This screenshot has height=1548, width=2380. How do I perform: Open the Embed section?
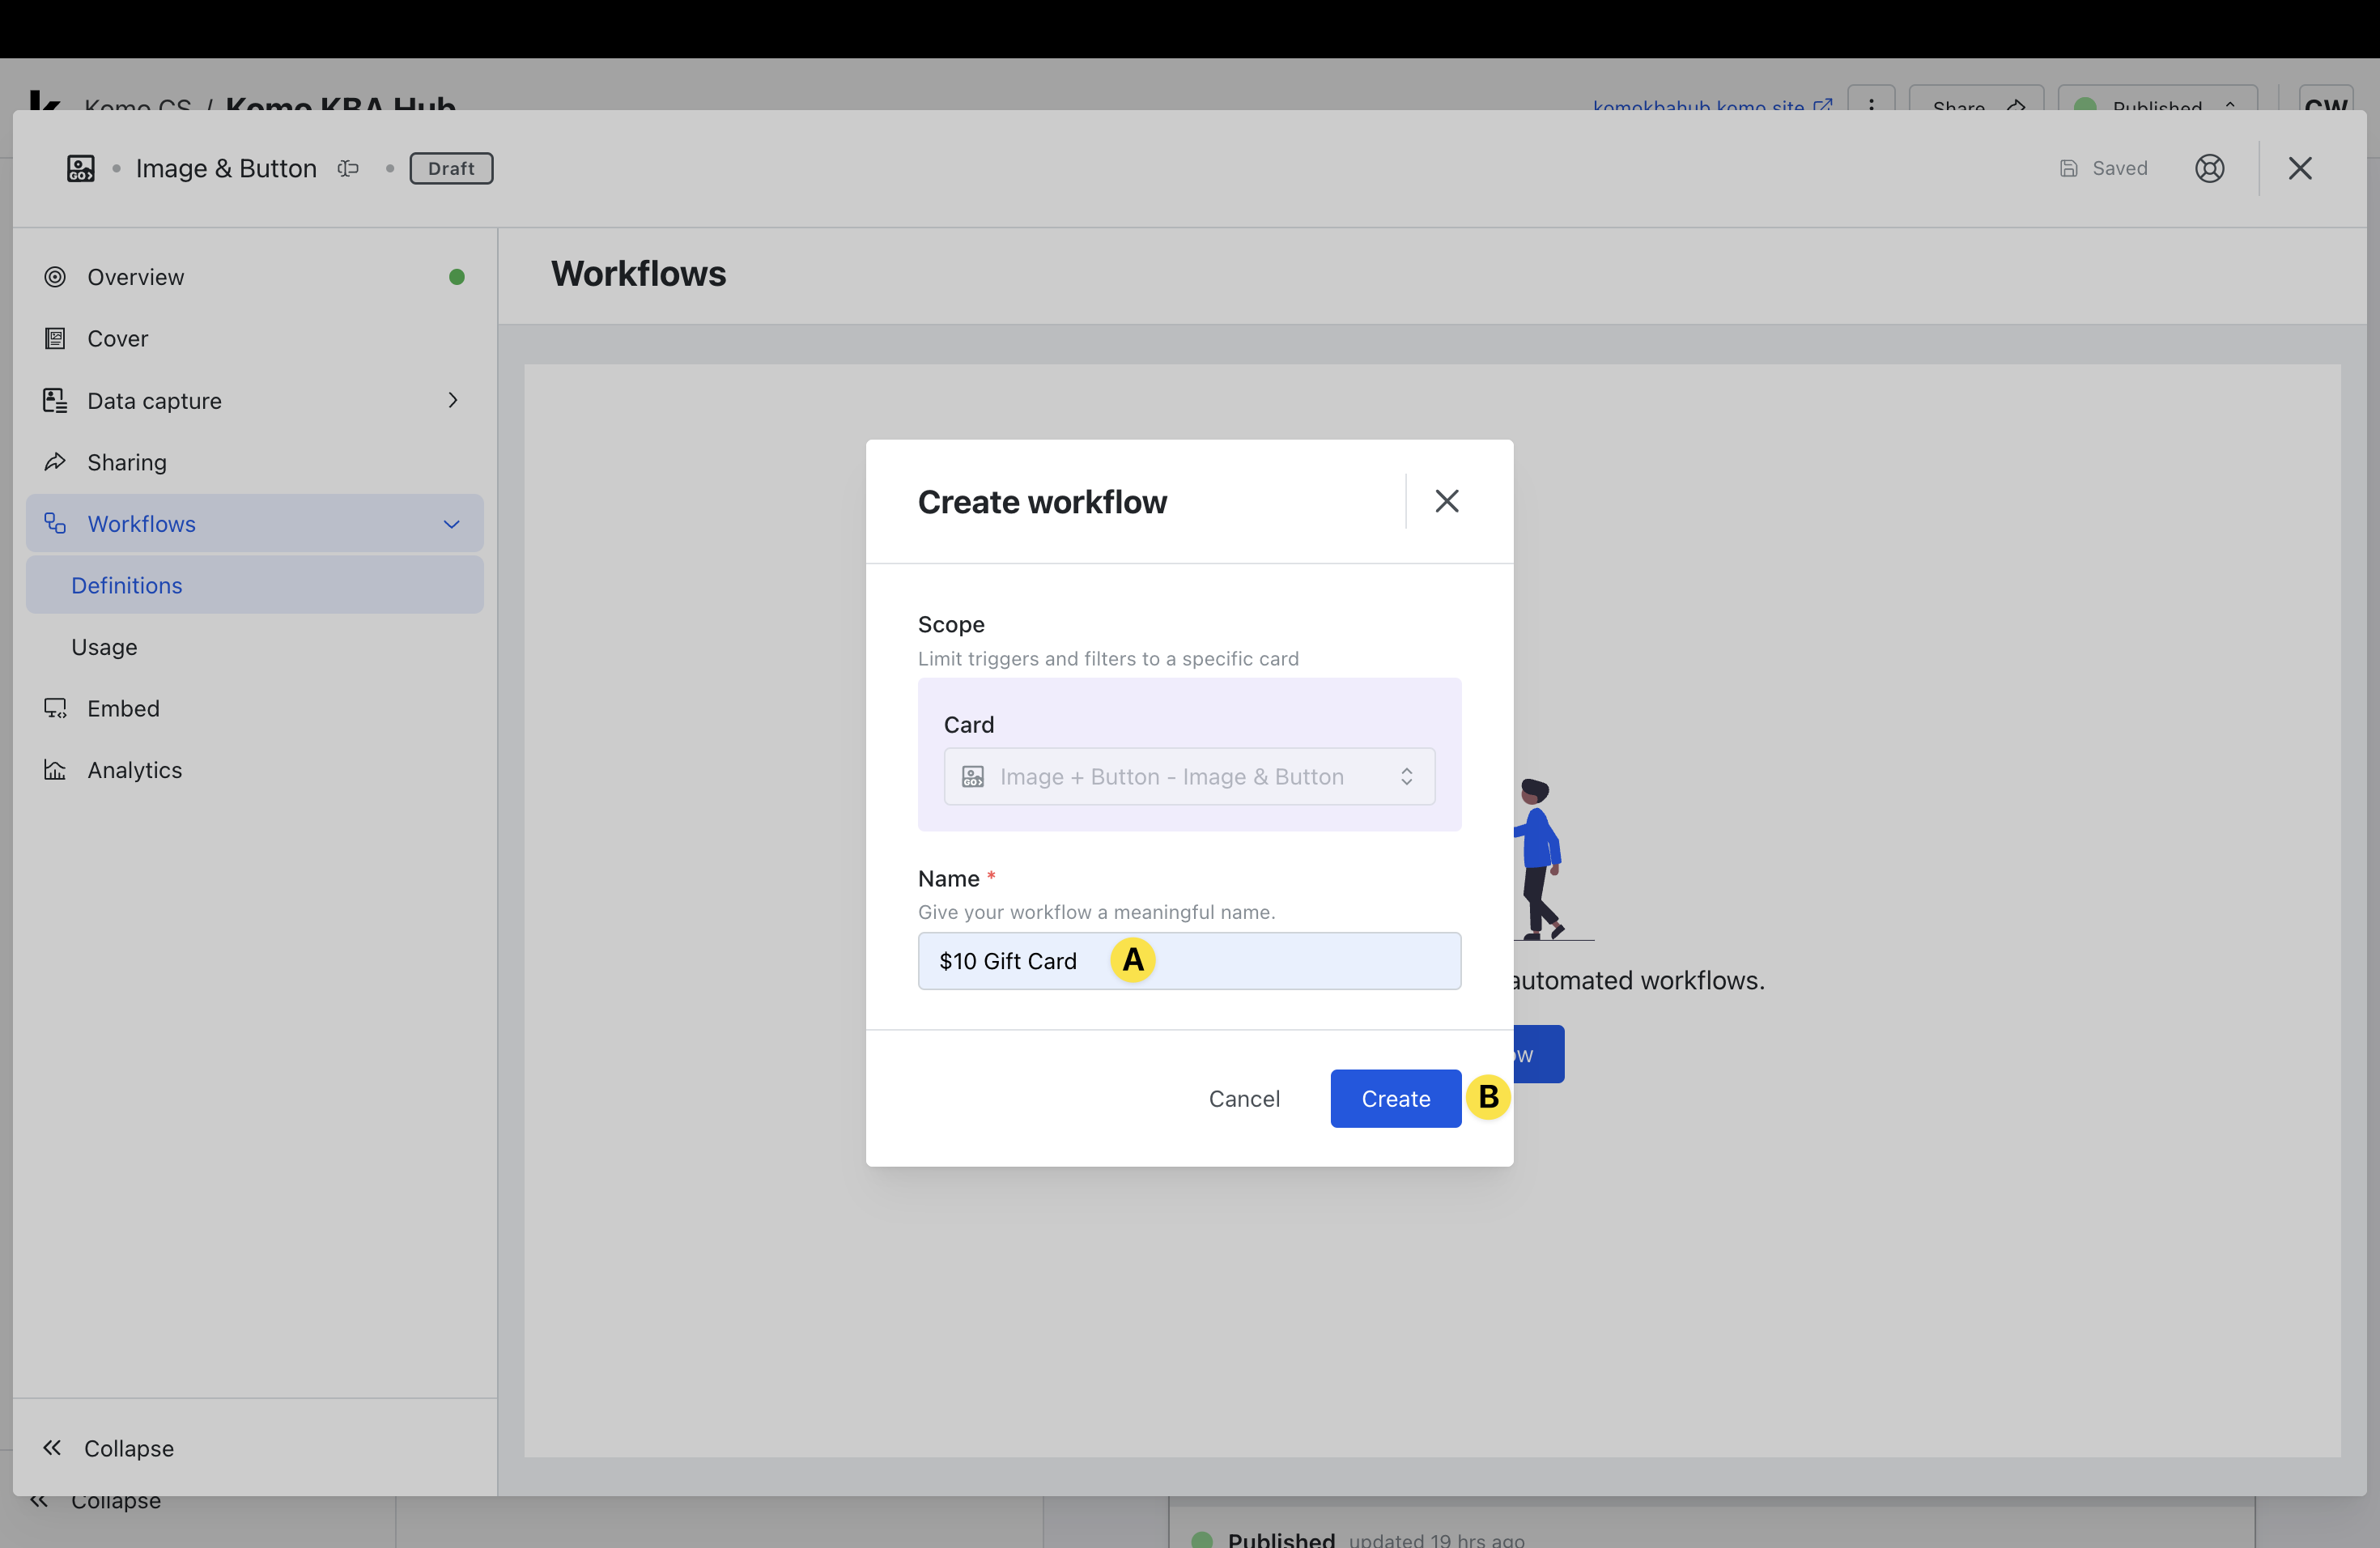pyautogui.click(x=123, y=708)
